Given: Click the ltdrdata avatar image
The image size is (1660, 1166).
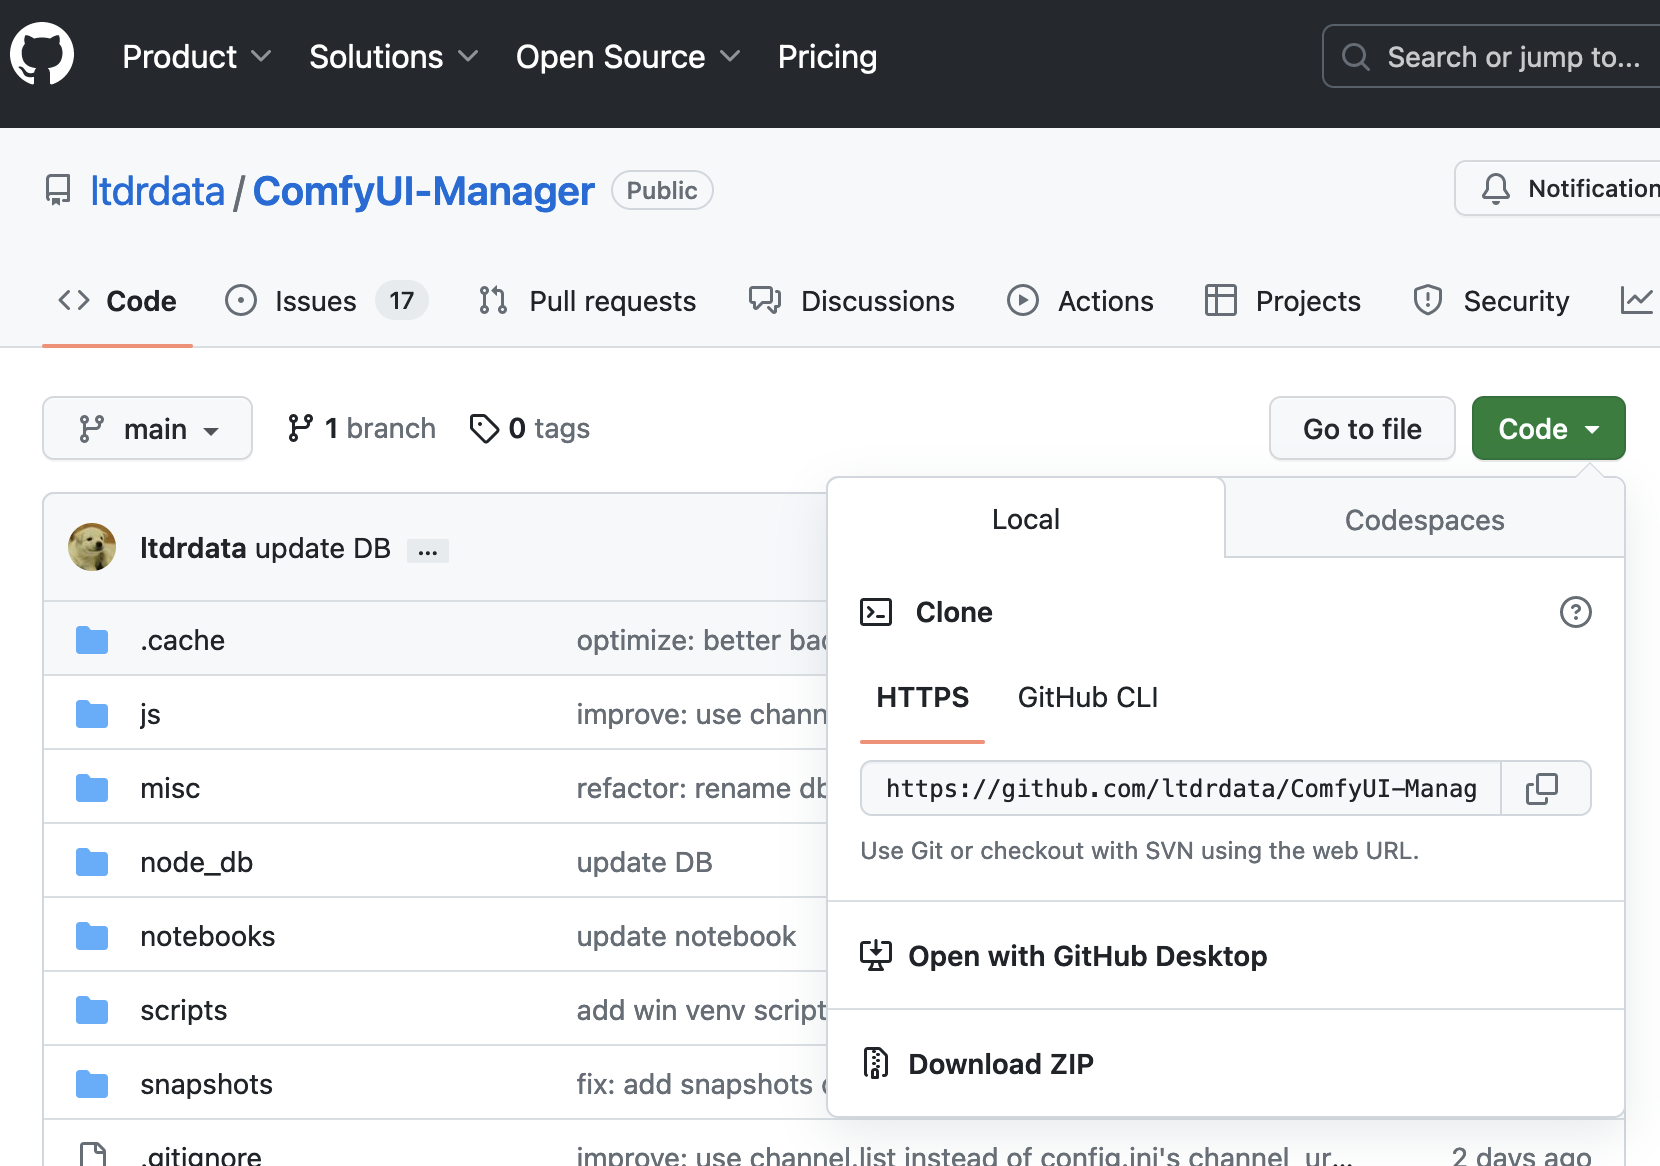Looking at the screenshot, I should click(x=92, y=548).
